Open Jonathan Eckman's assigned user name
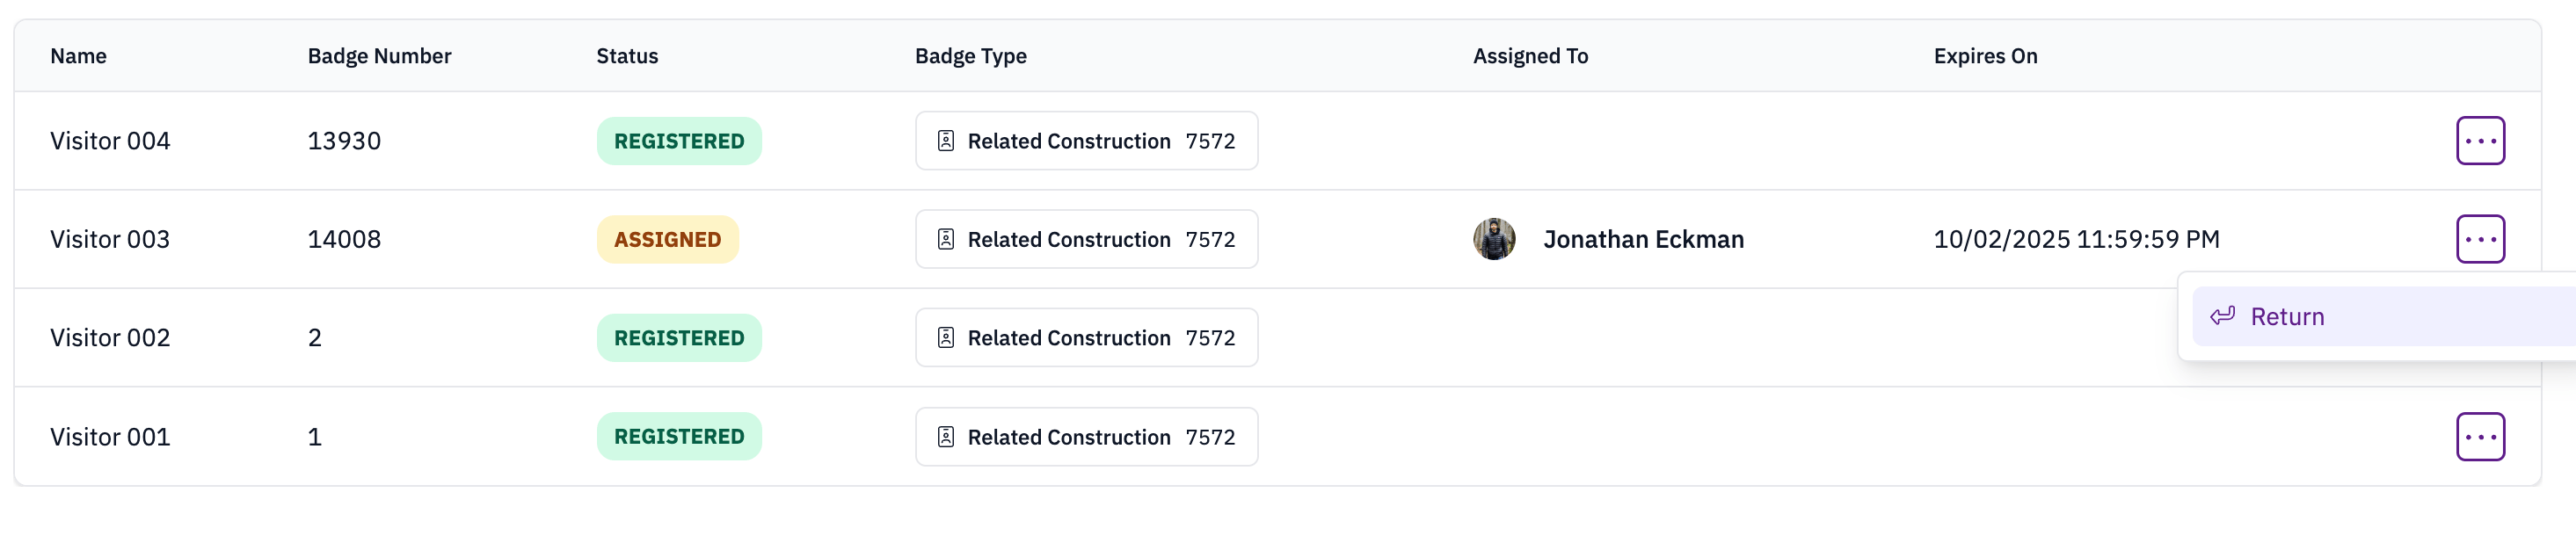2576x536 pixels. click(1643, 239)
